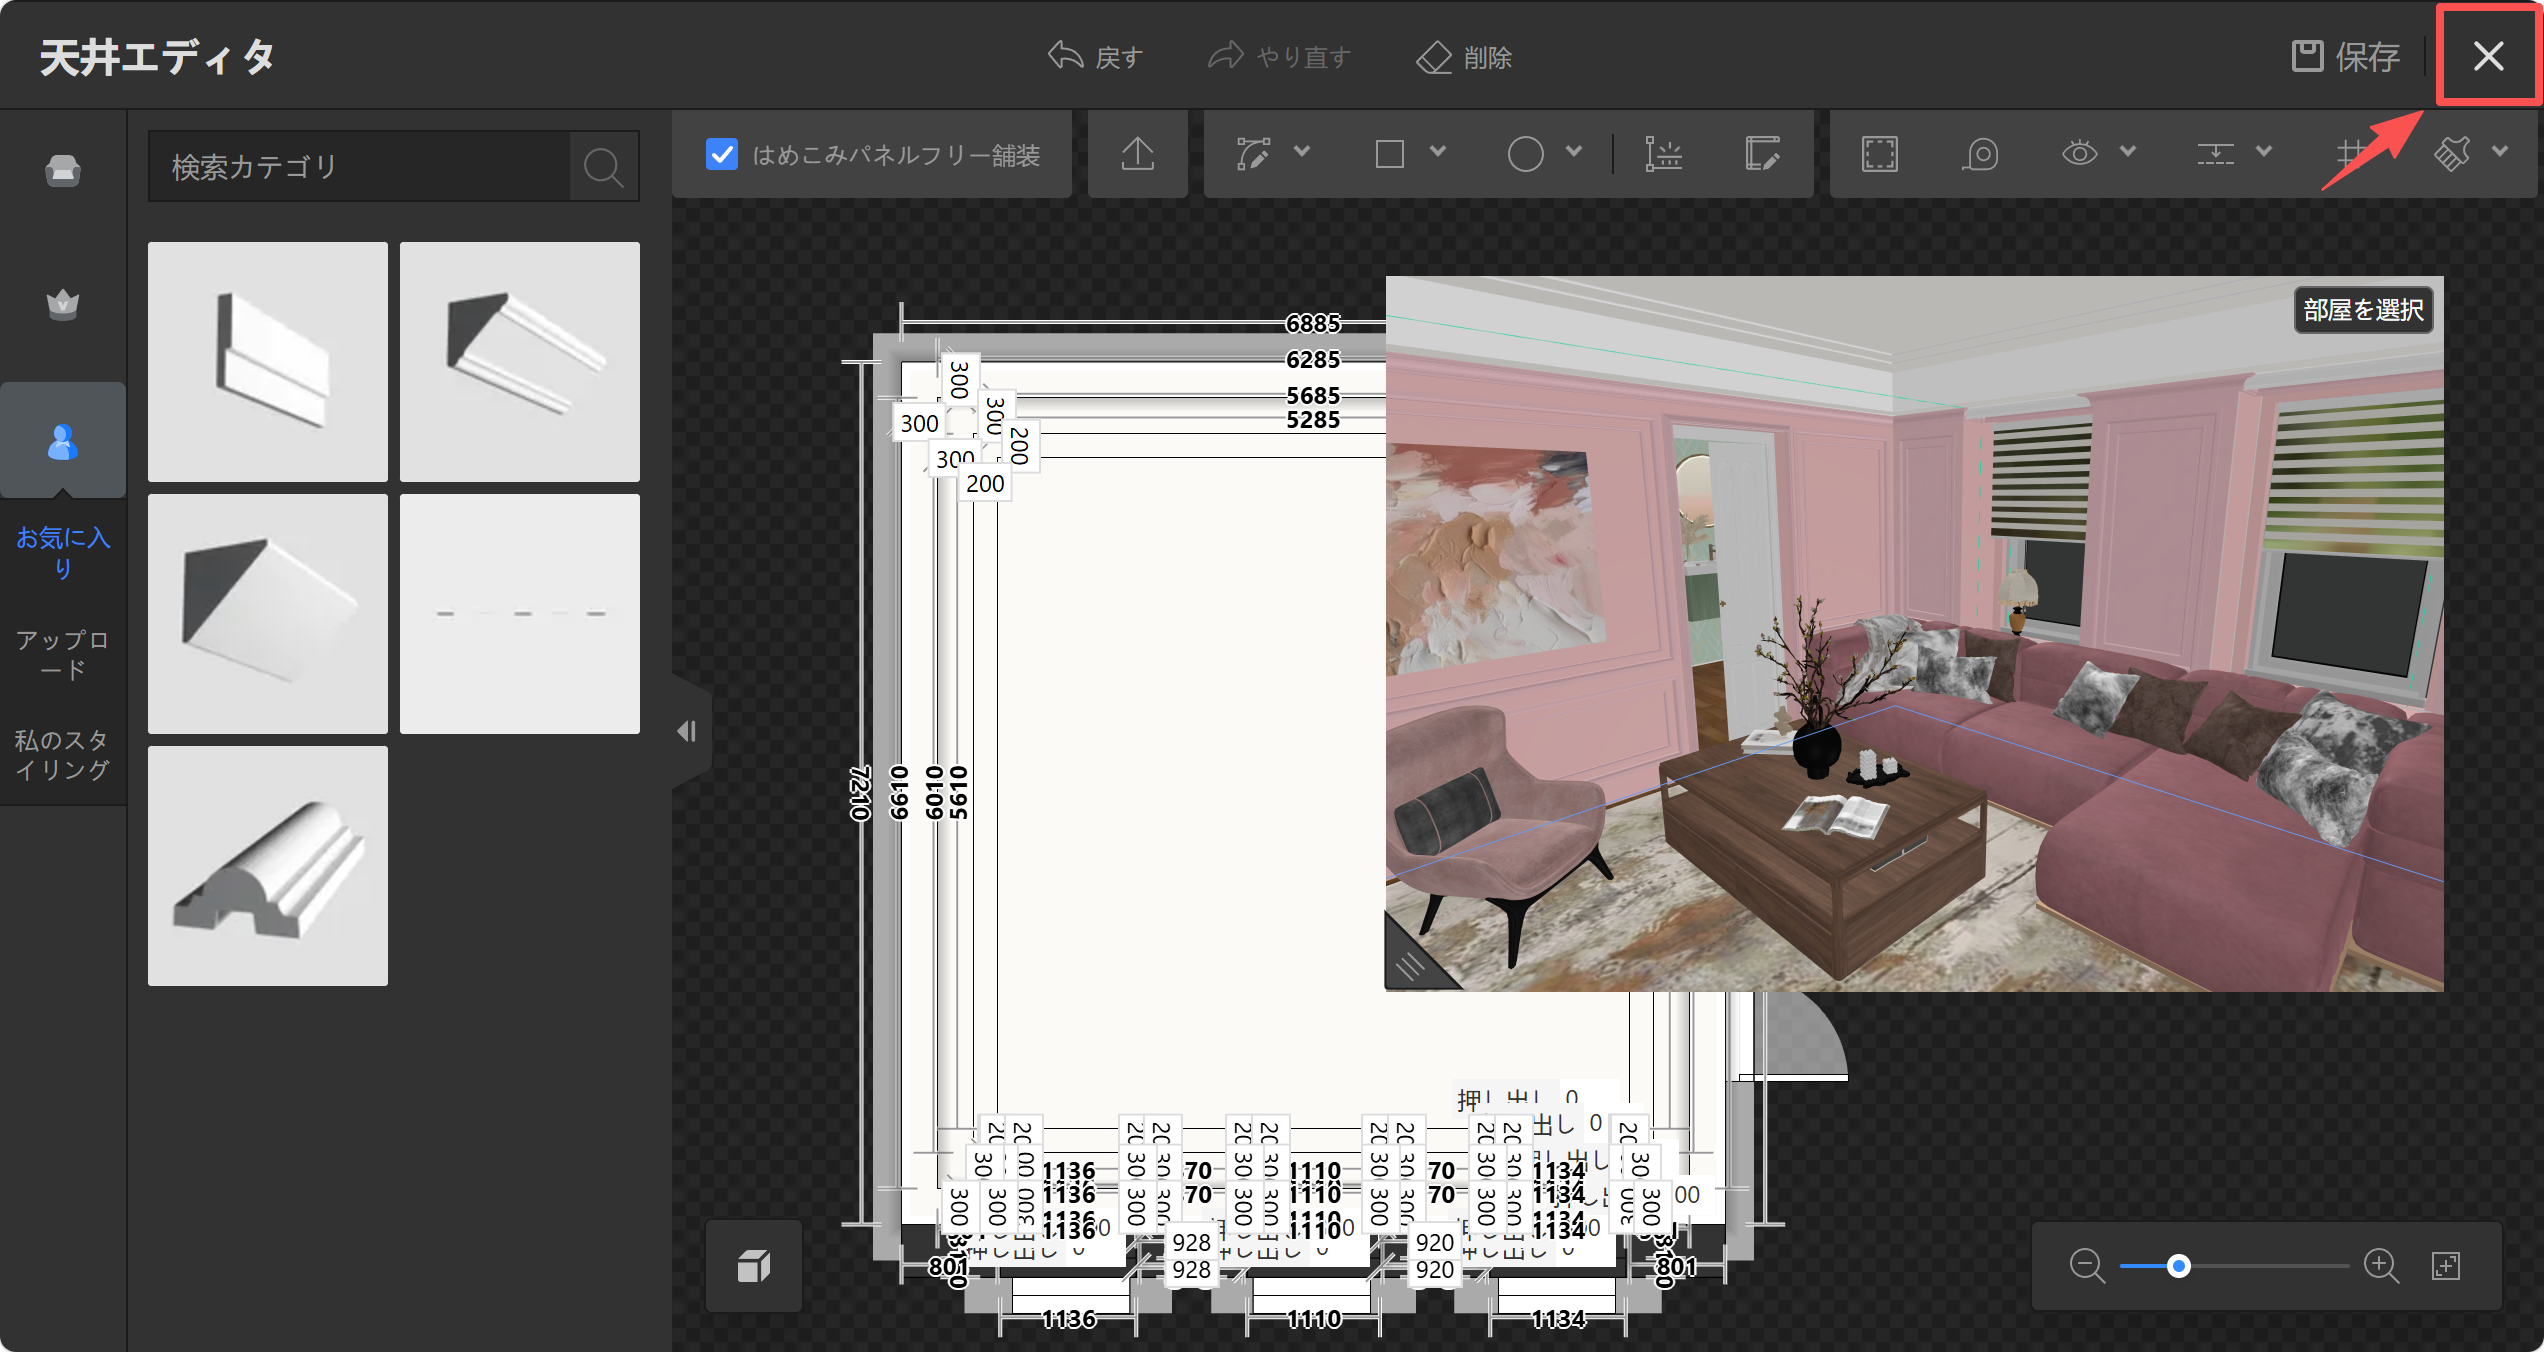Toggle the eye visibility icon
This screenshot has height=1352, width=2544.
tap(2080, 153)
